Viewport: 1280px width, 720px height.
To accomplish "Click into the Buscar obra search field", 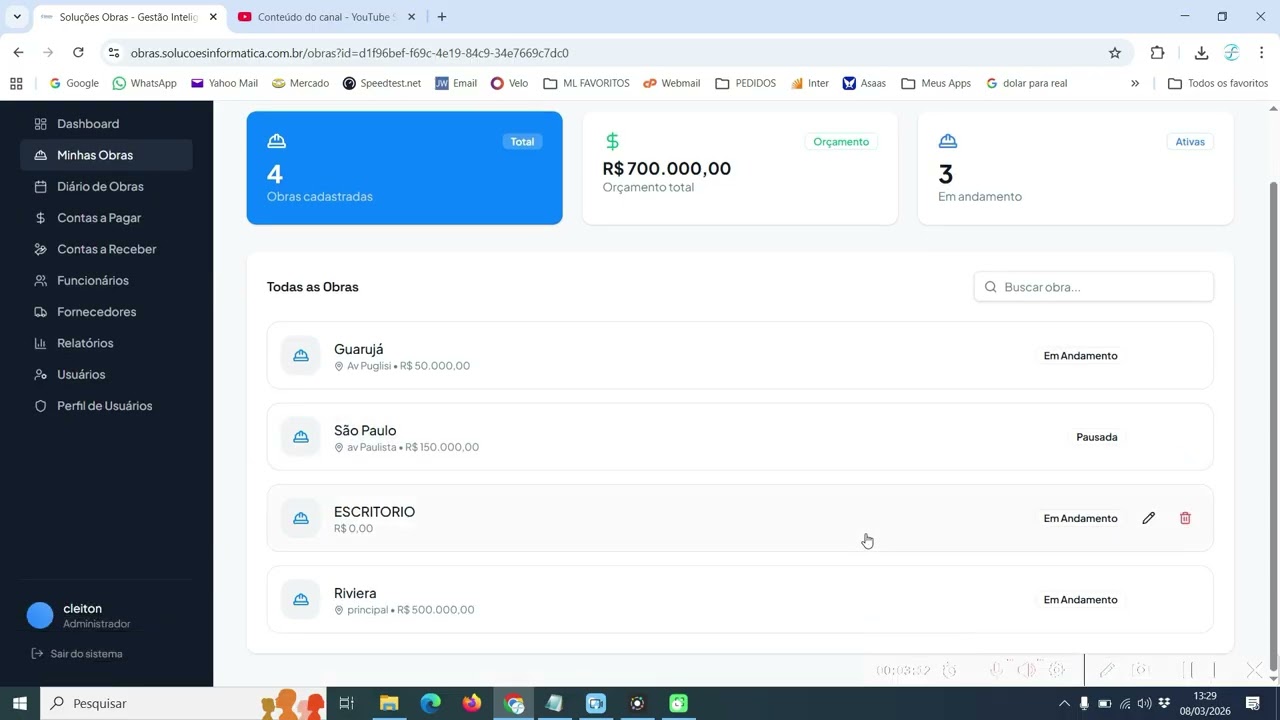I will 1094,287.
